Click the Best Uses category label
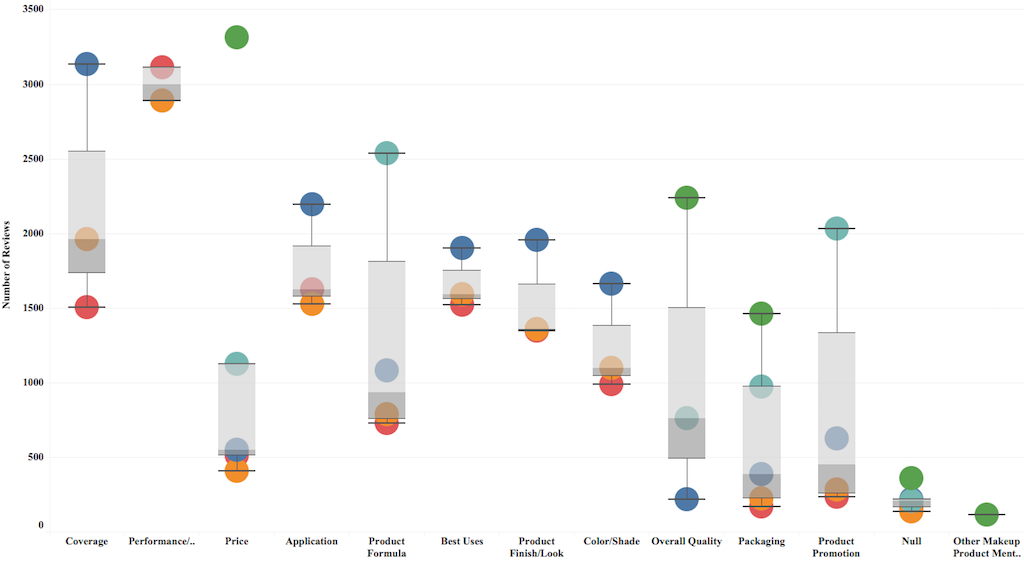This screenshot has height=564, width=1024. 462,542
